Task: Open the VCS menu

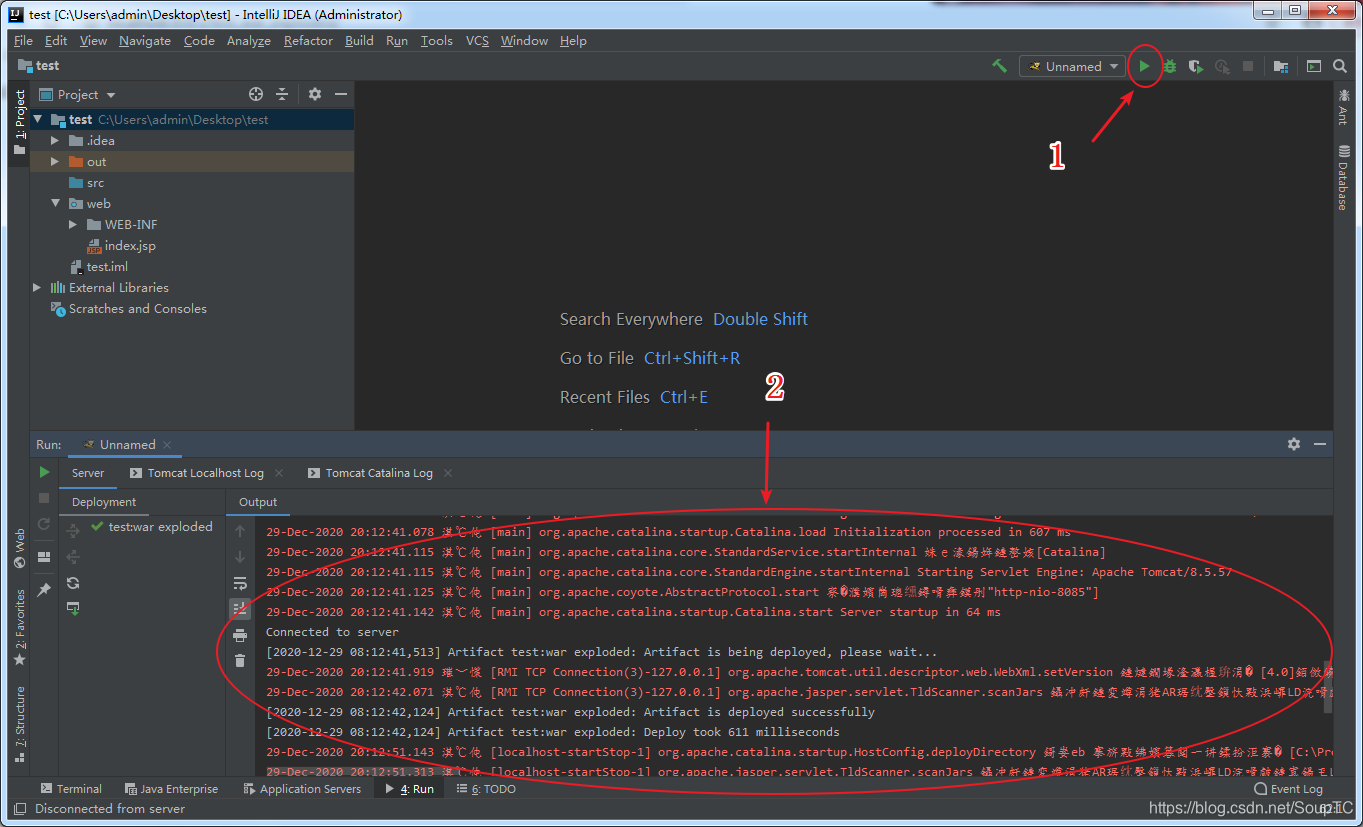Action: [x=477, y=41]
